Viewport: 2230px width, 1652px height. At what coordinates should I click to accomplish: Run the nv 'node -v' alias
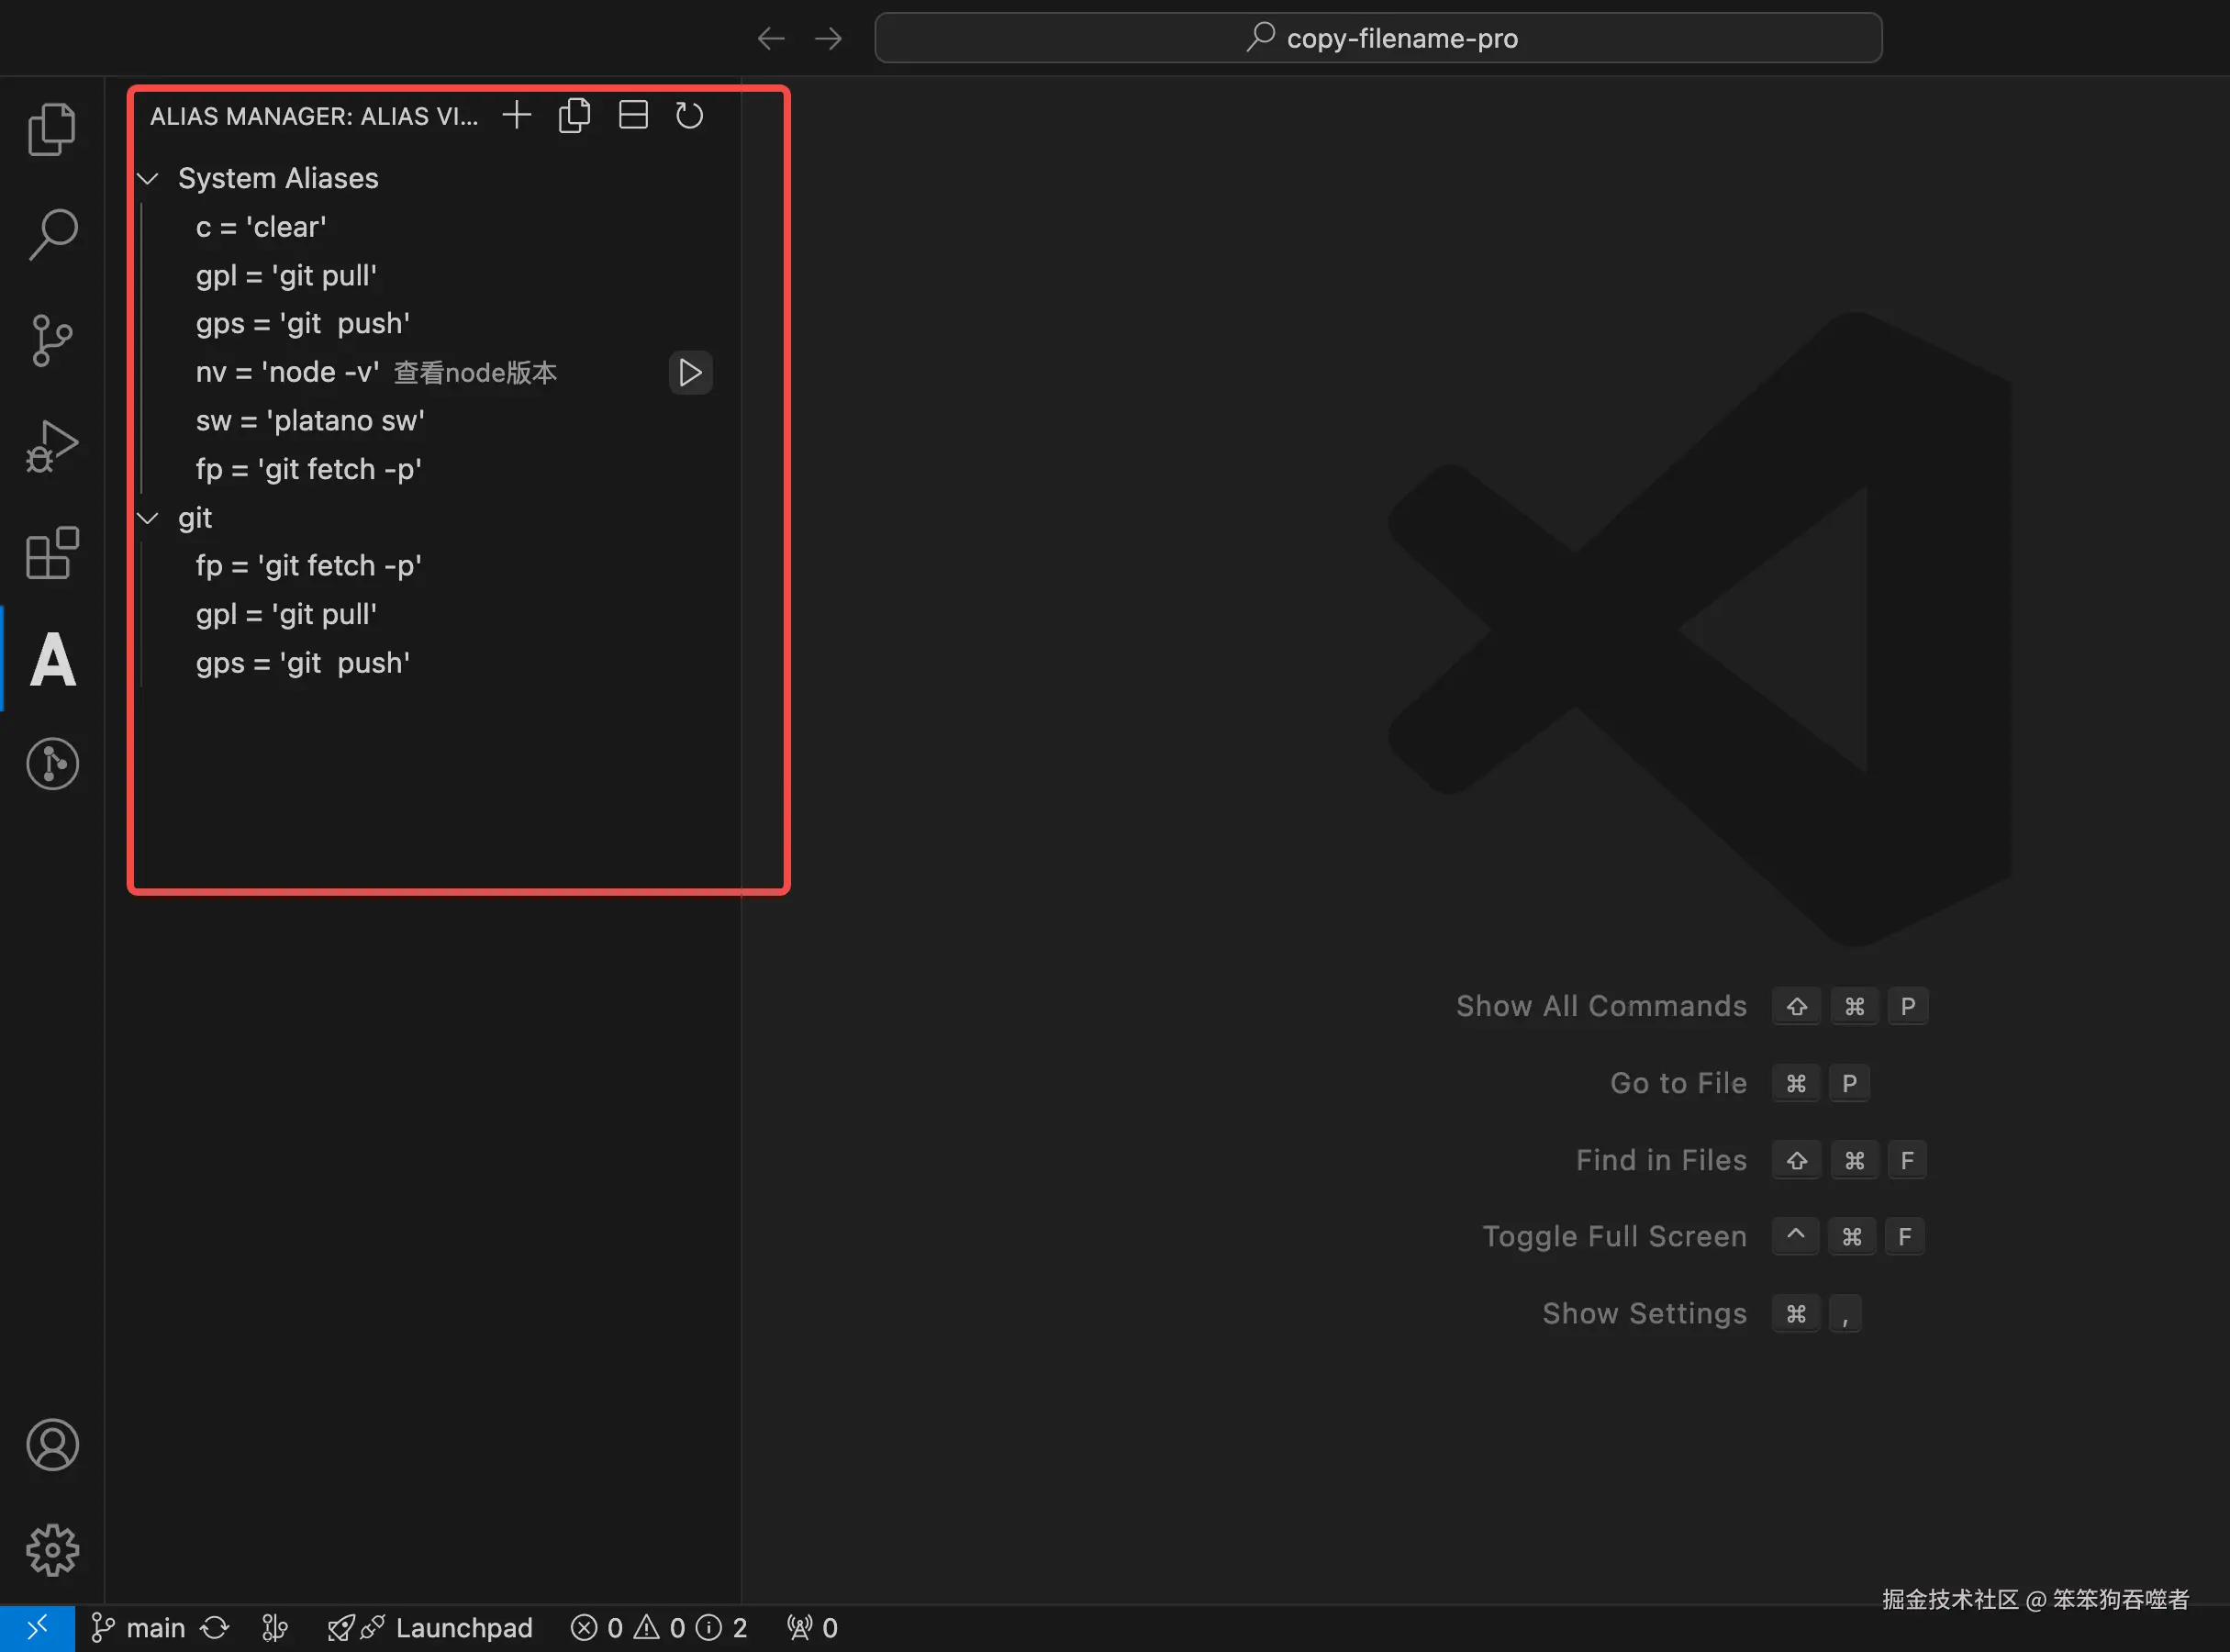click(690, 373)
